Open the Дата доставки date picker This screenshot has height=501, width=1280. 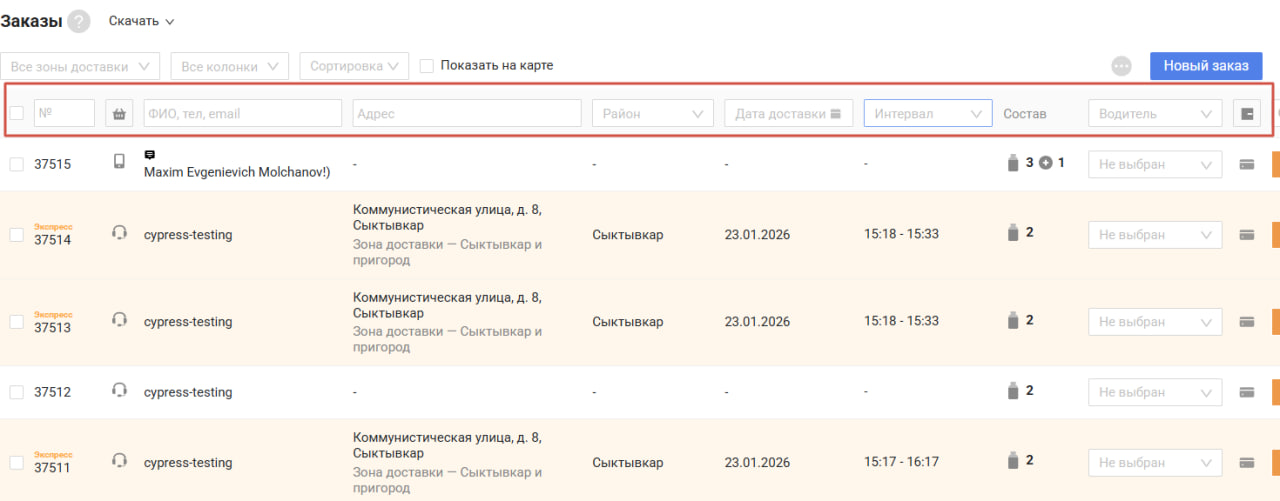point(788,114)
